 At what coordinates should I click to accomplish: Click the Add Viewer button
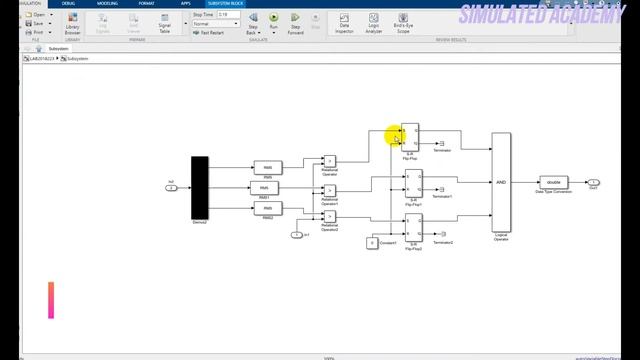pos(133,23)
